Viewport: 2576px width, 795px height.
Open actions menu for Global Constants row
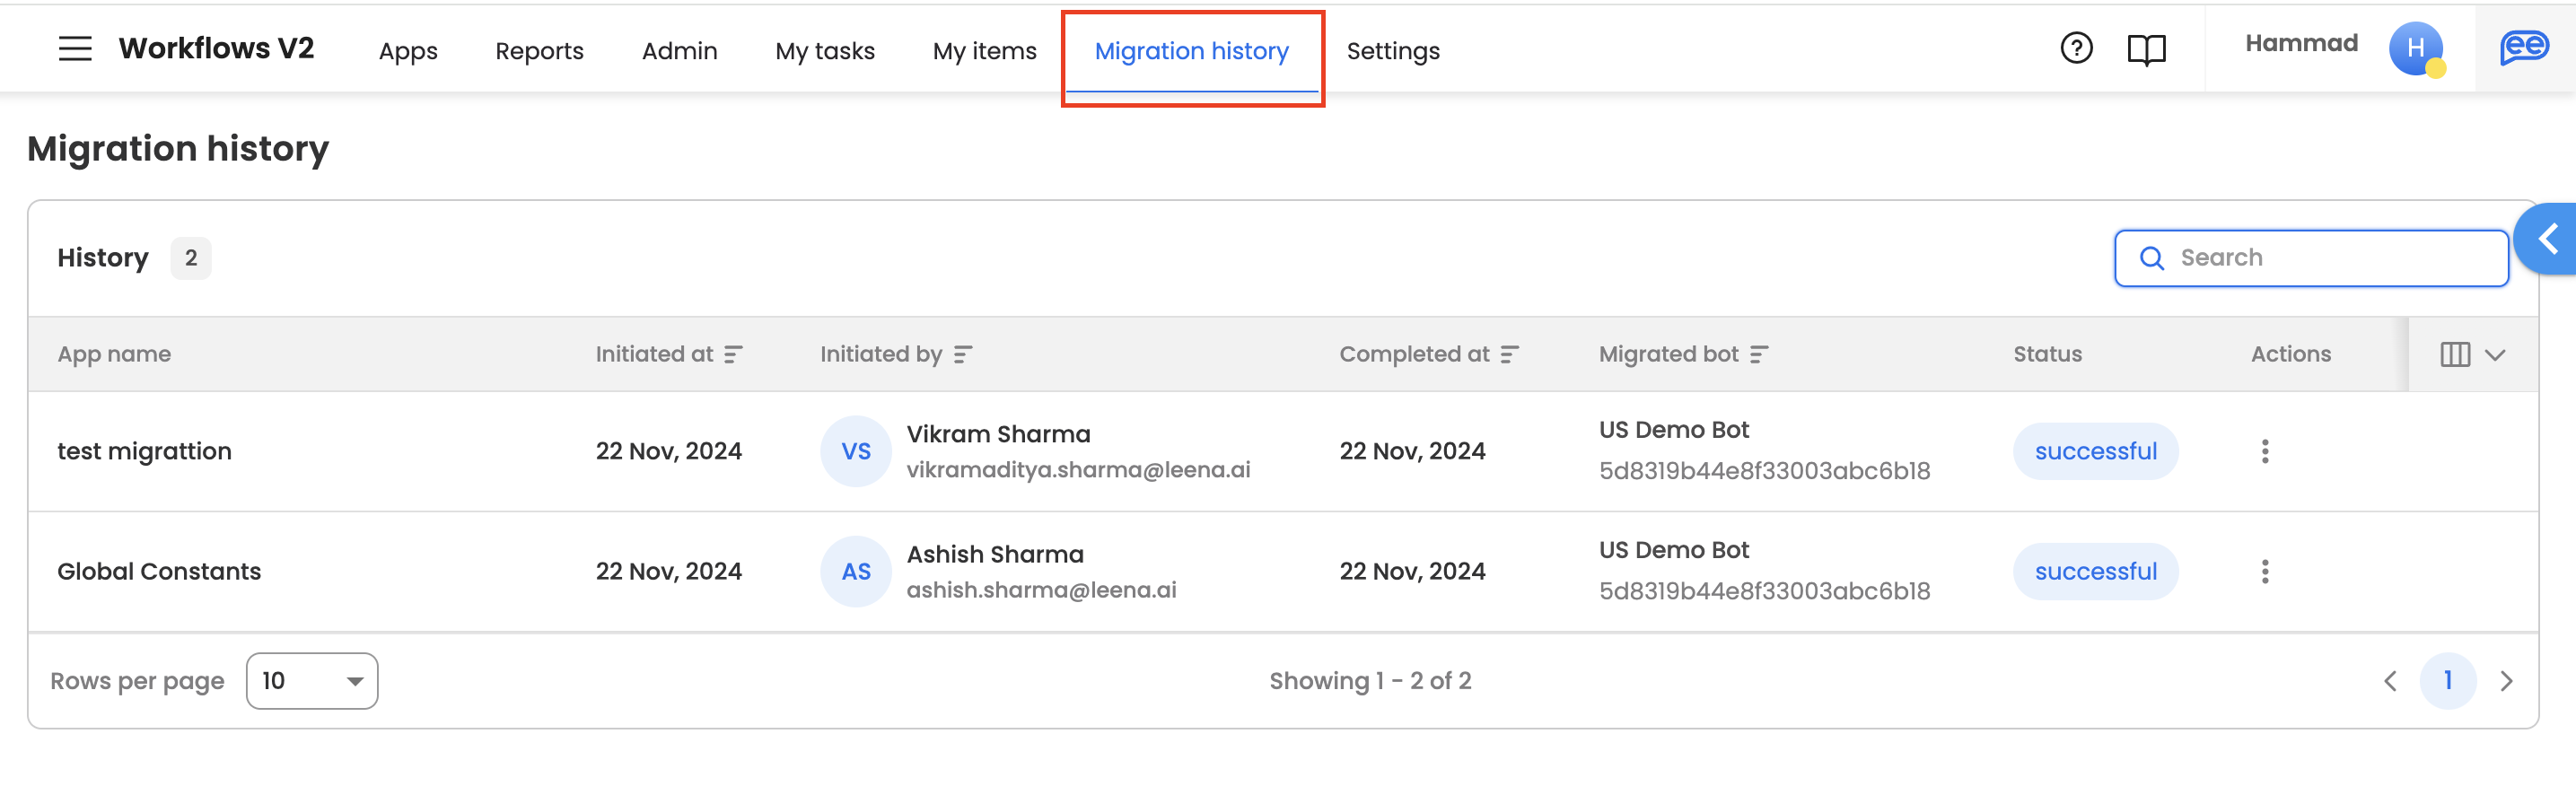point(2265,571)
